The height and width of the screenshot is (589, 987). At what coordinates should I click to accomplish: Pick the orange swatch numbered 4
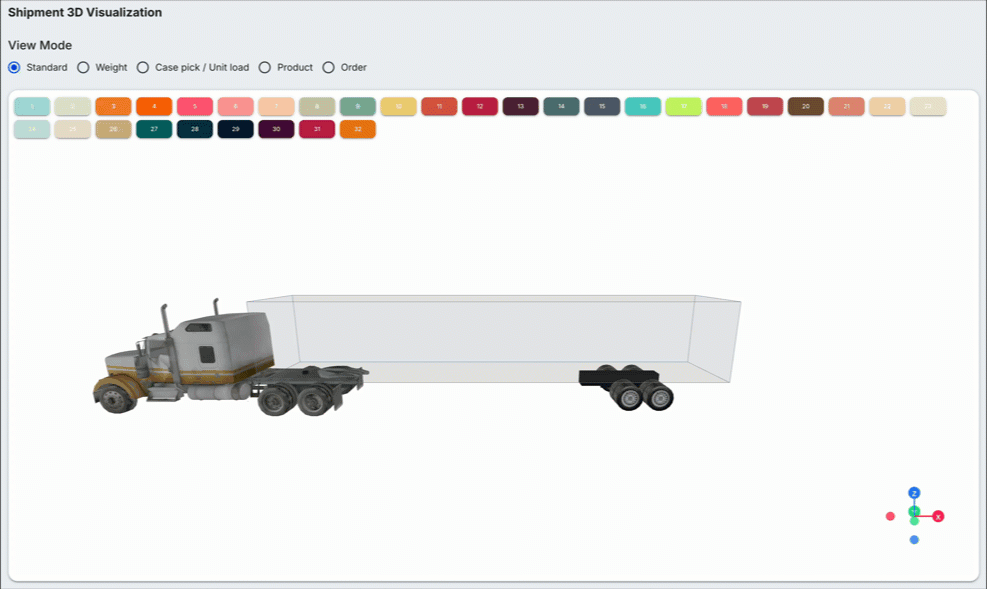[x=154, y=106]
